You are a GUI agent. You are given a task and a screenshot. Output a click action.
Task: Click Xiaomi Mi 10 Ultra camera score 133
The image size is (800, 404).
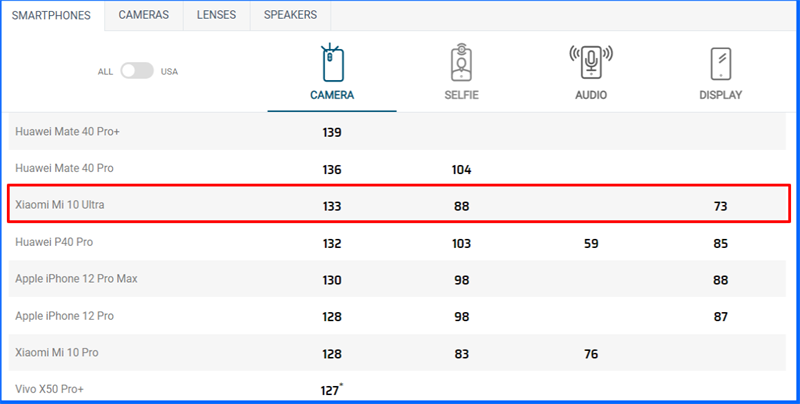point(332,207)
